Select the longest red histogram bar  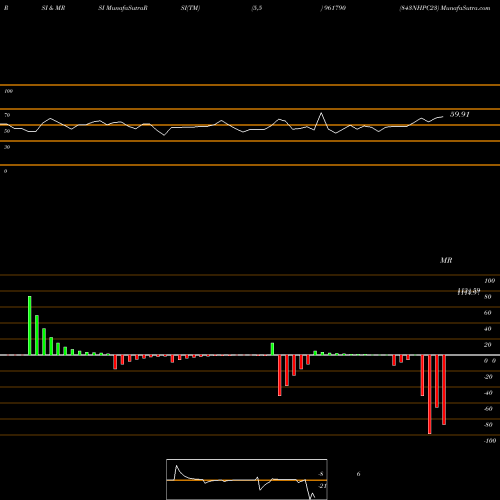point(430,394)
